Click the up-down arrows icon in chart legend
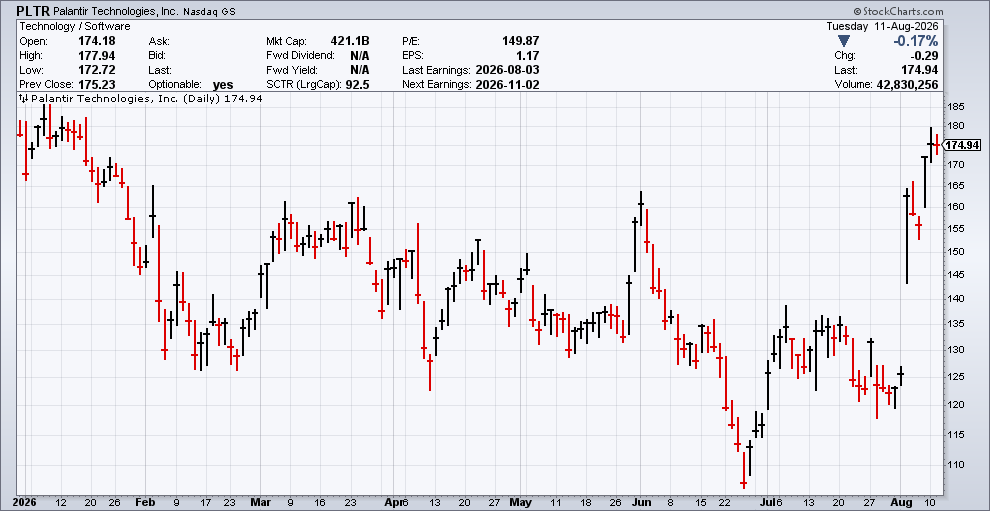 pos(23,99)
